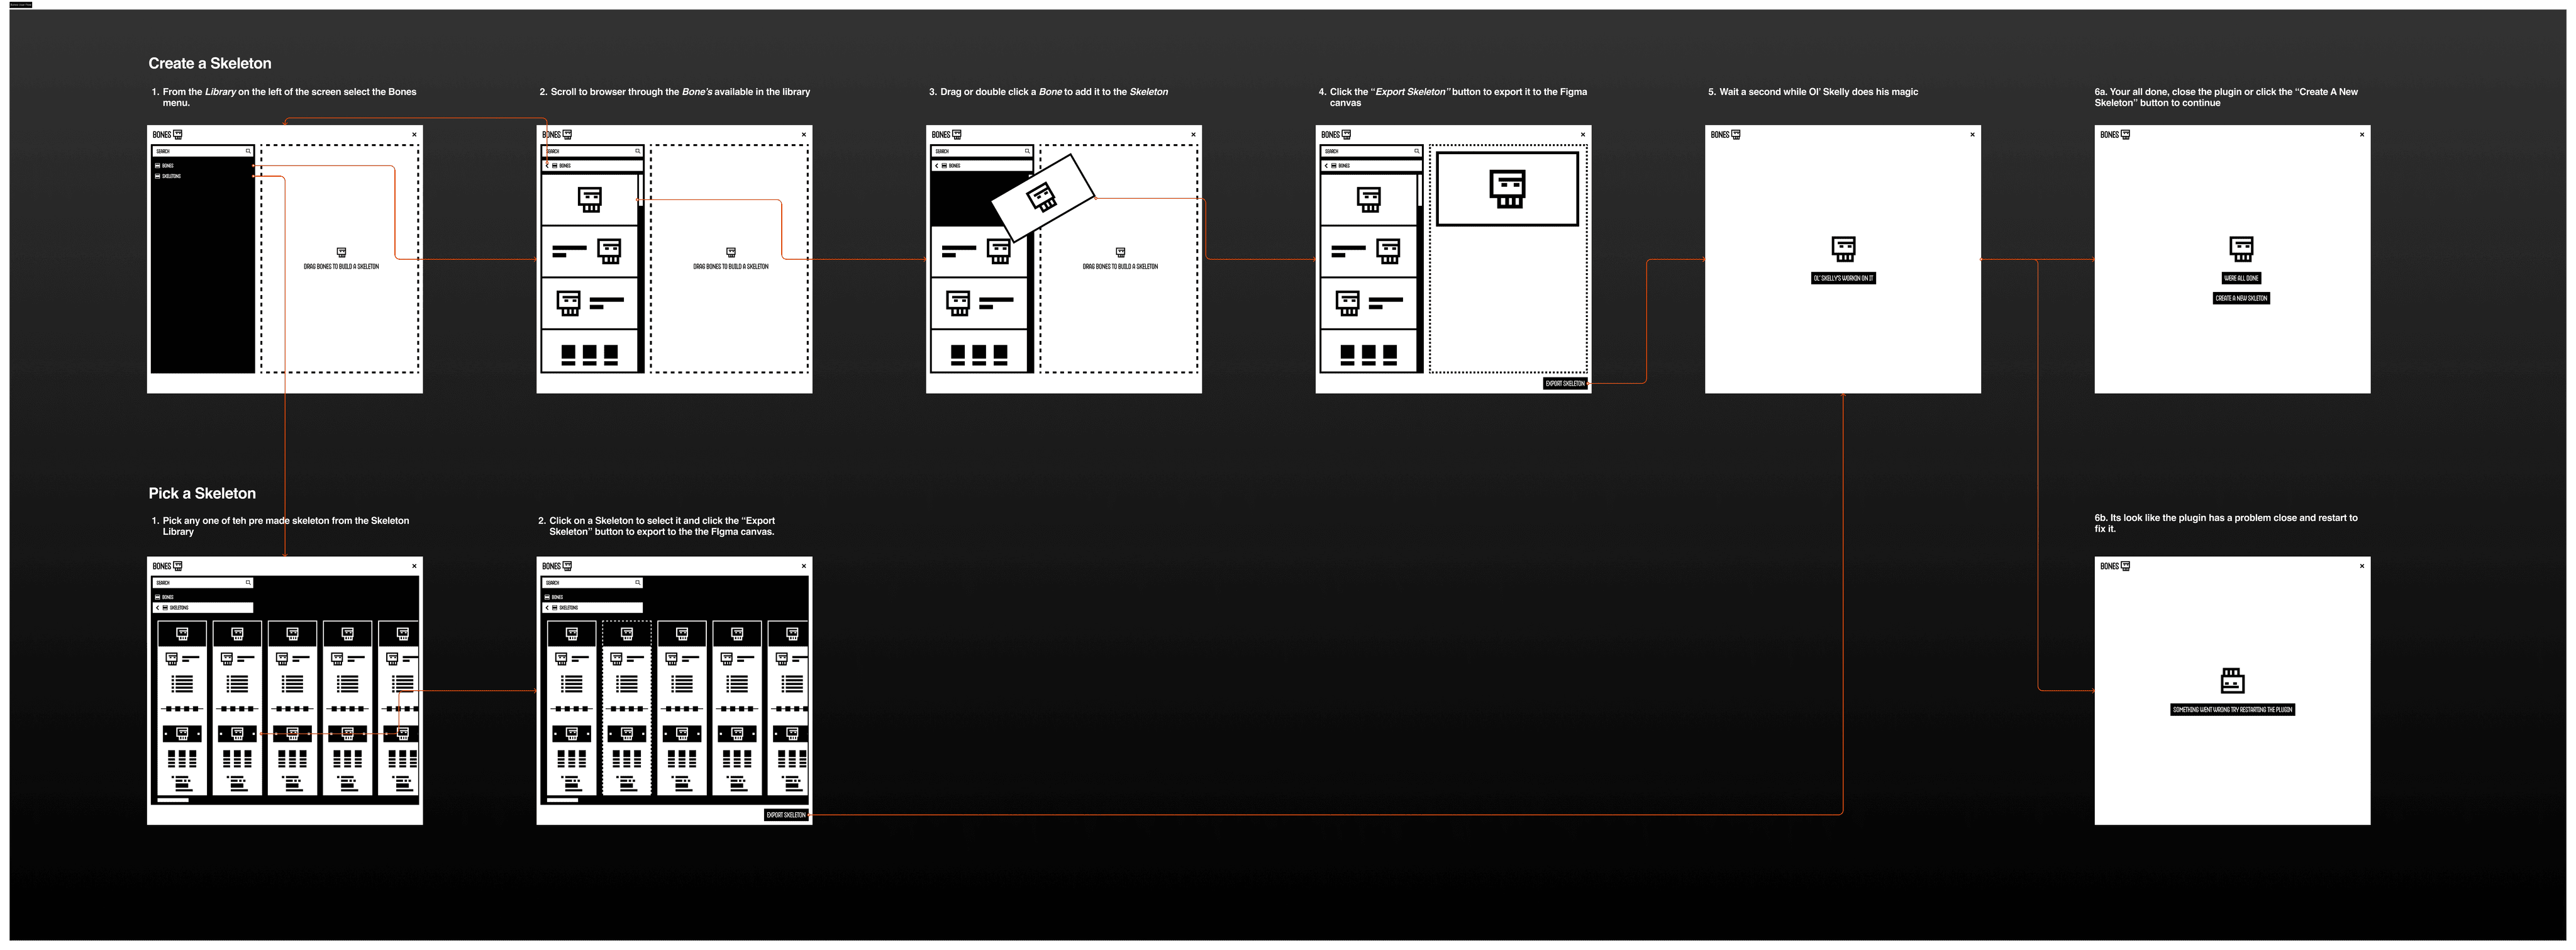Select dashed-outline skeleton column in Pick step 2
Image resolution: width=2576 pixels, height=950 pixels.
point(627,707)
